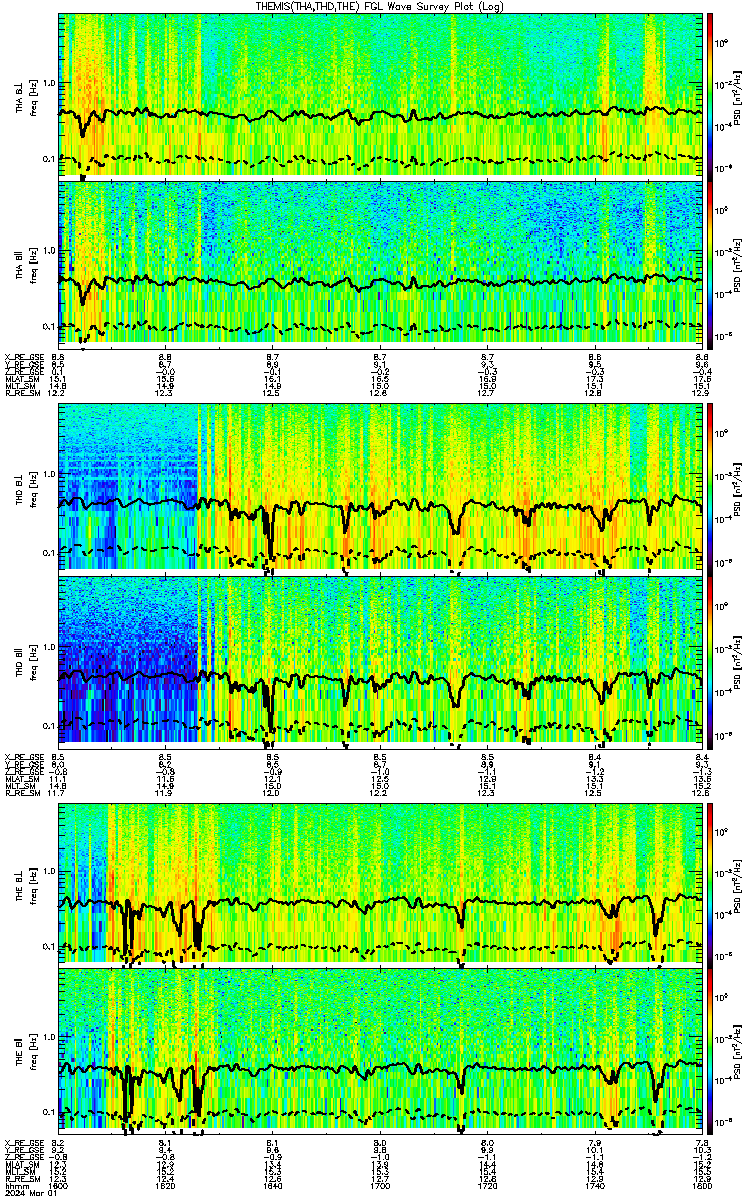Click the THA B-parallel PSD color bar

click(x=711, y=263)
